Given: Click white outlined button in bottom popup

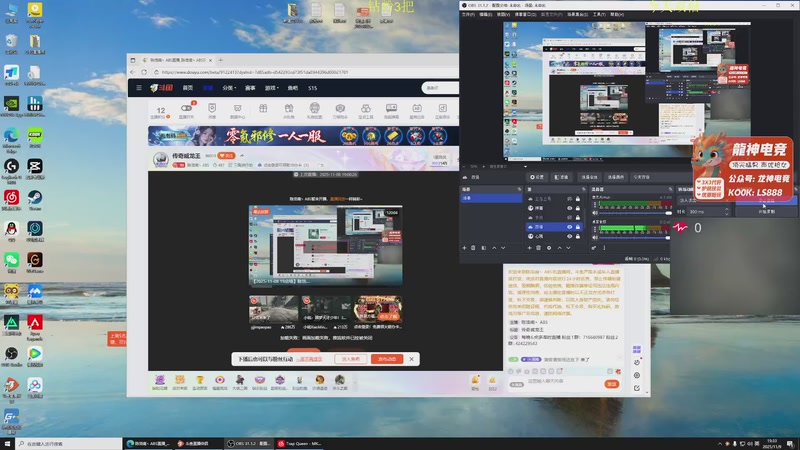Looking at the screenshot, I should (x=351, y=359).
